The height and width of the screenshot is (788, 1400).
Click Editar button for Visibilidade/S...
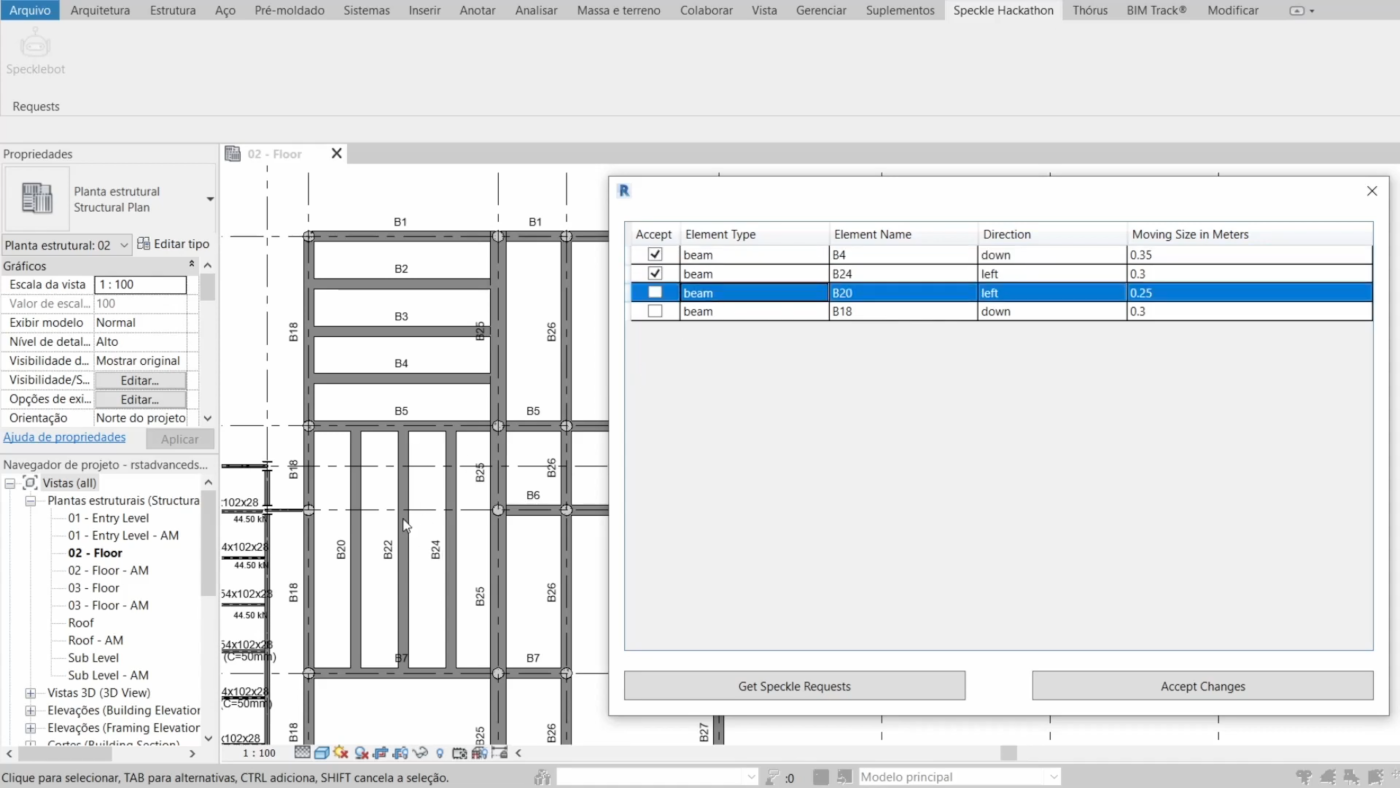[x=140, y=380]
